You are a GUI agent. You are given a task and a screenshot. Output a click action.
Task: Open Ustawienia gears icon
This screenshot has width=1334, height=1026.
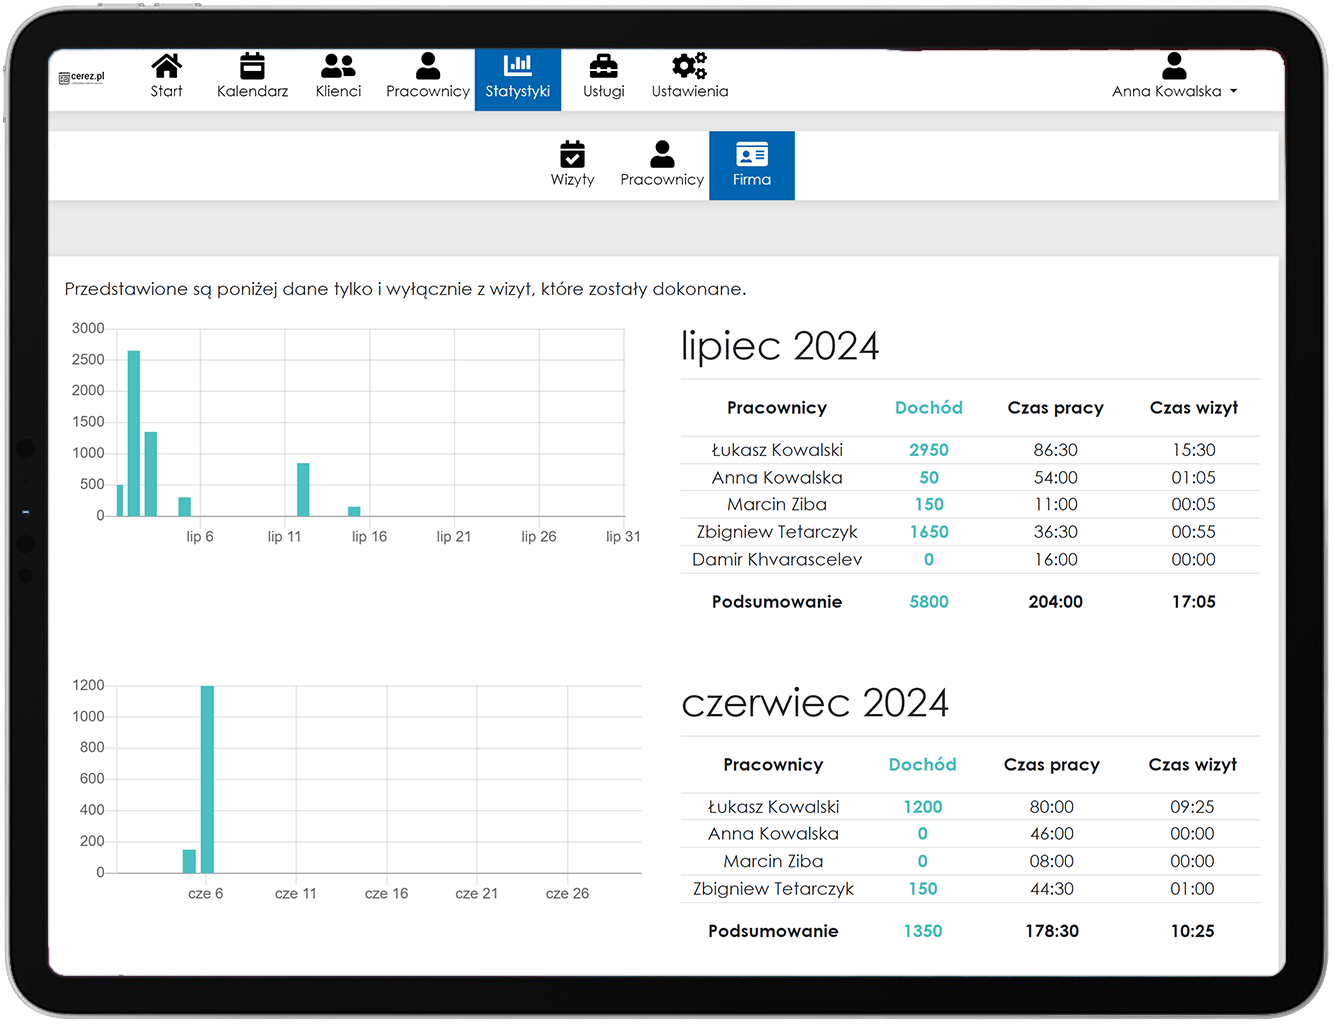click(x=689, y=67)
